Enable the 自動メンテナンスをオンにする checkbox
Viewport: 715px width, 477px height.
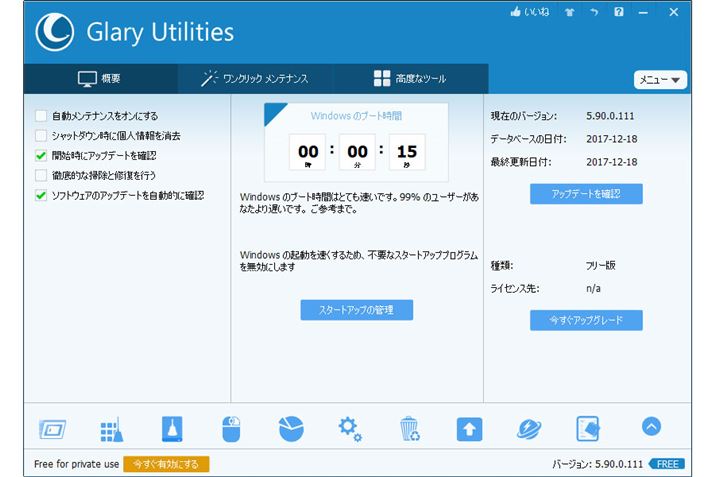click(x=41, y=116)
